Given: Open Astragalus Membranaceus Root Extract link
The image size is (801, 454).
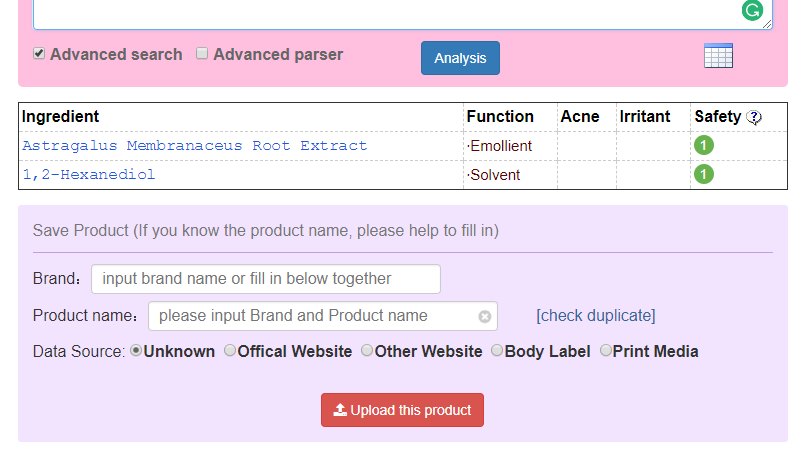Looking at the screenshot, I should pyautogui.click(x=195, y=146).
